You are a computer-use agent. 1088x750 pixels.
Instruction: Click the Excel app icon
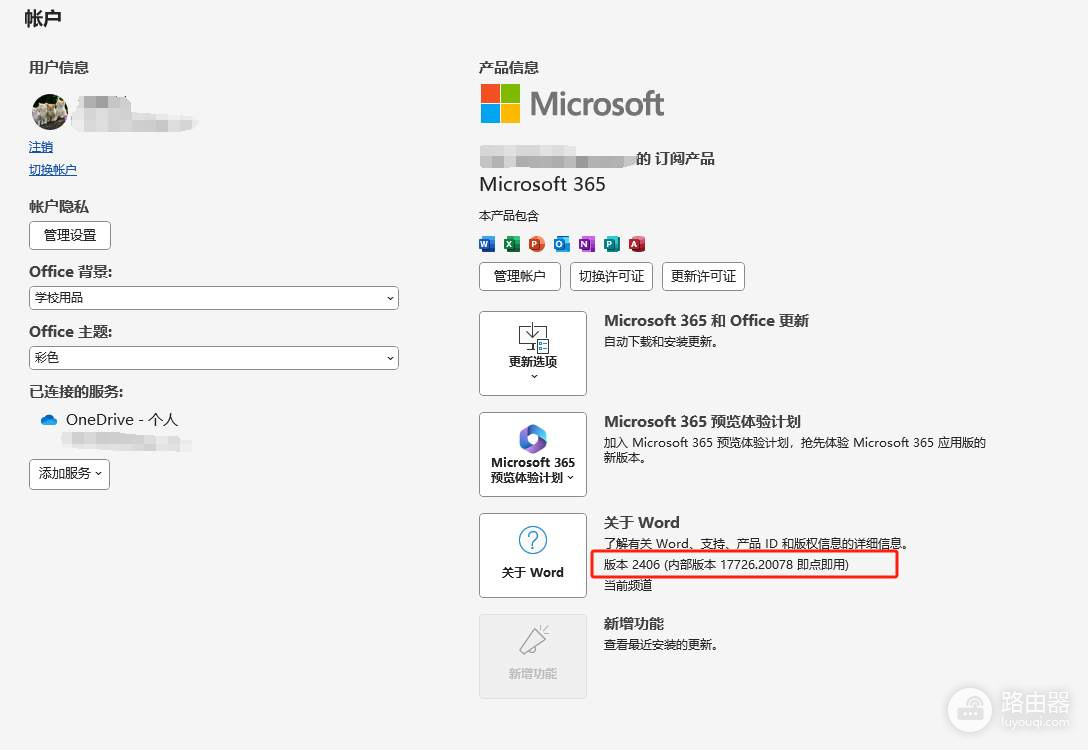click(512, 244)
